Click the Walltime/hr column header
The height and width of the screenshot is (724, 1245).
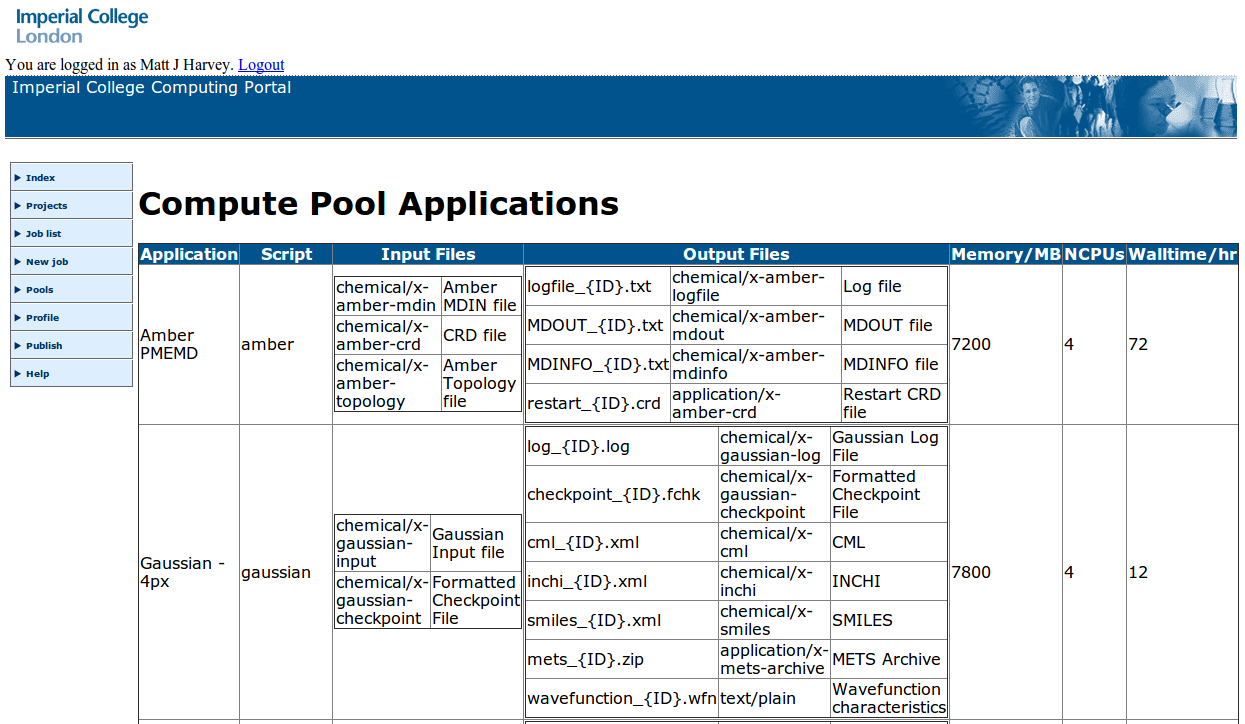(x=1182, y=255)
